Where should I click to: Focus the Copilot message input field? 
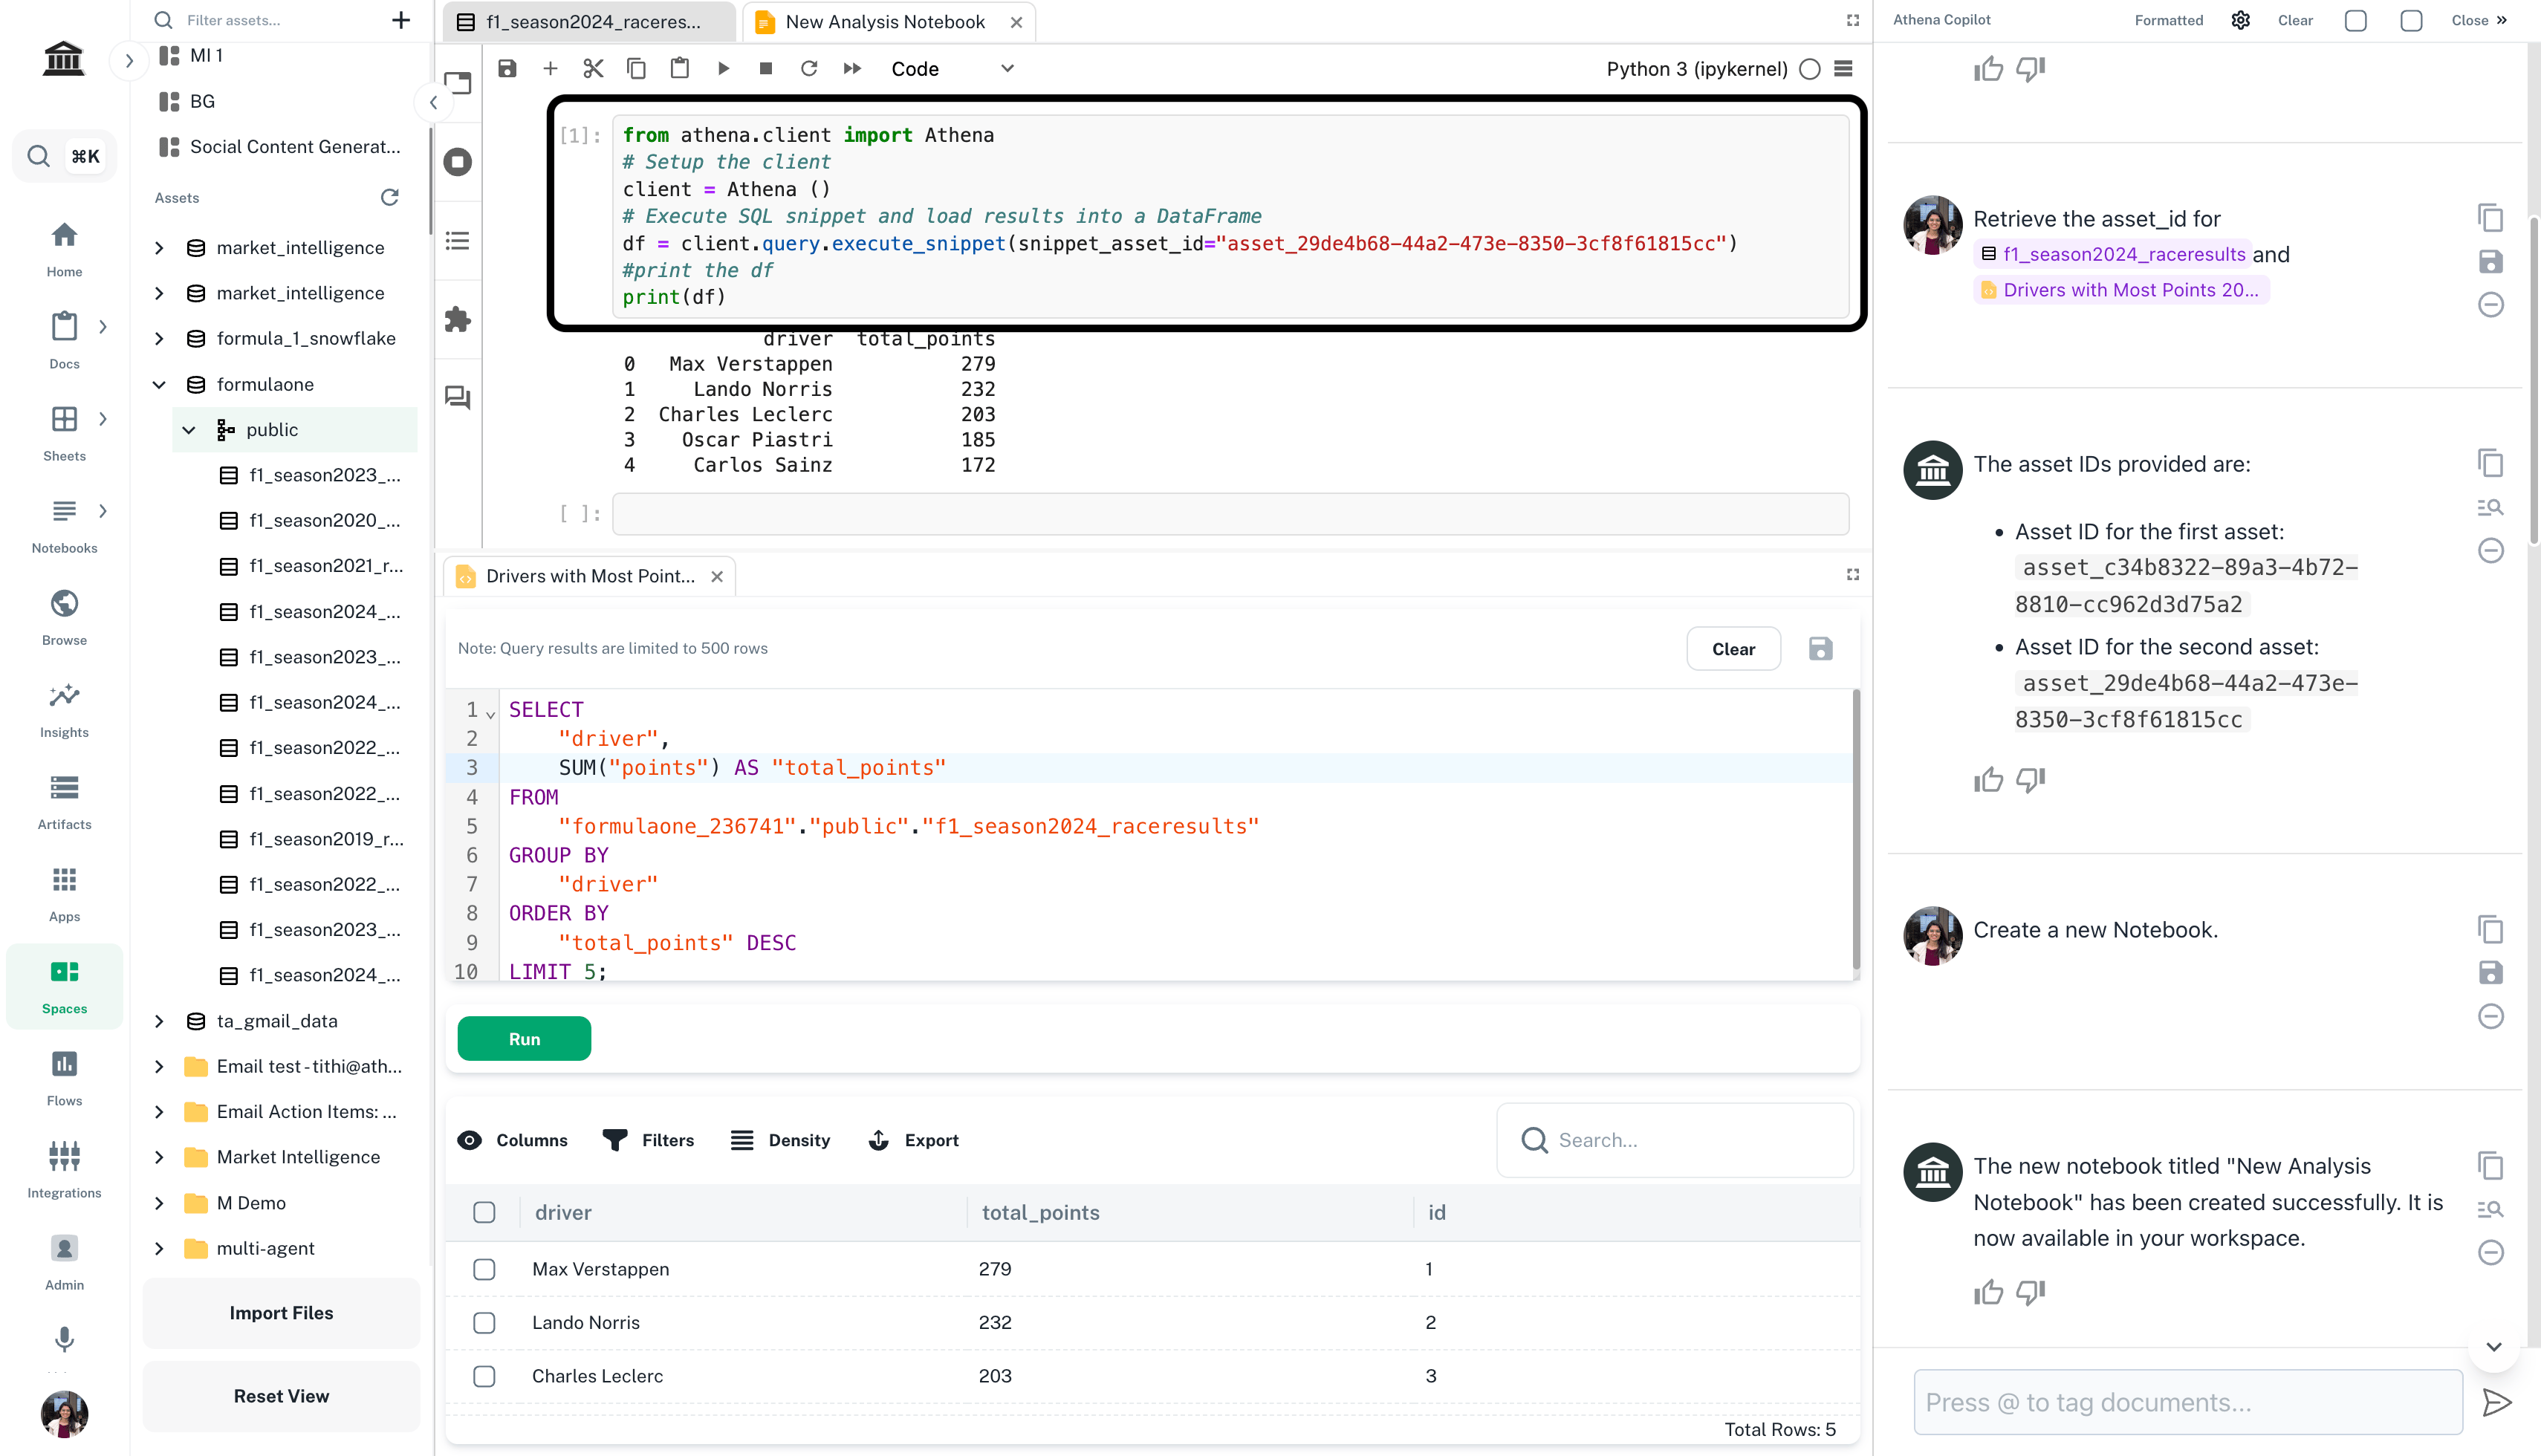click(2187, 1402)
